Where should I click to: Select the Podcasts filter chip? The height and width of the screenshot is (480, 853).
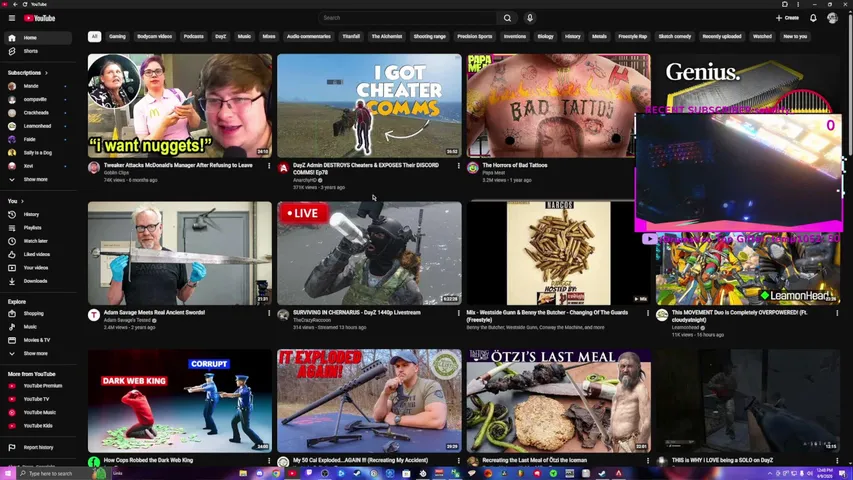point(193,36)
